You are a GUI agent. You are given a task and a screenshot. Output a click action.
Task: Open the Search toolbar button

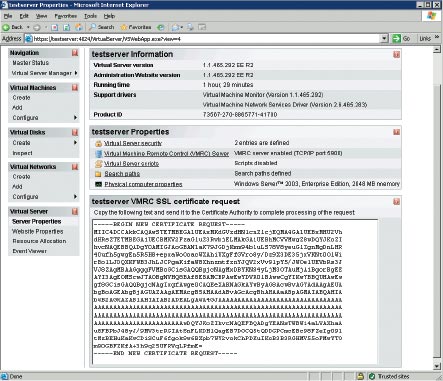102,27
